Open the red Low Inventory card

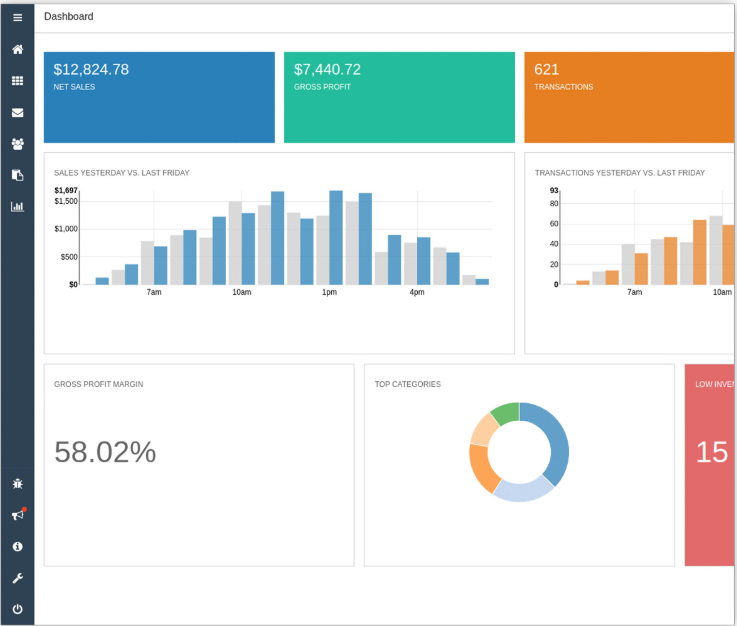(709, 465)
